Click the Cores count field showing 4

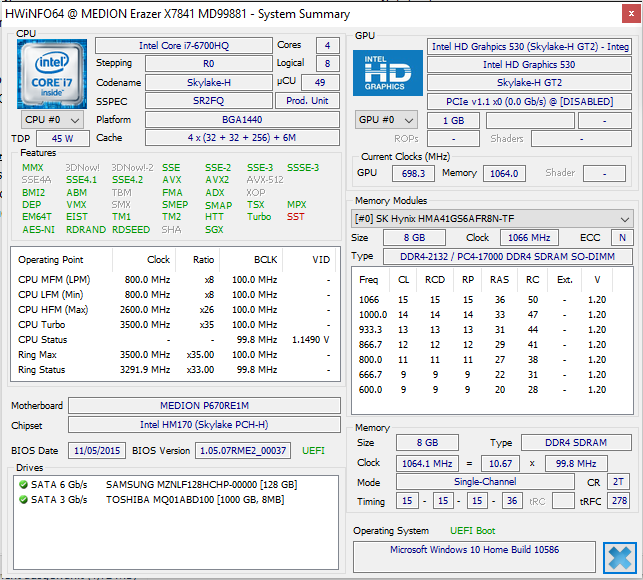(x=327, y=46)
